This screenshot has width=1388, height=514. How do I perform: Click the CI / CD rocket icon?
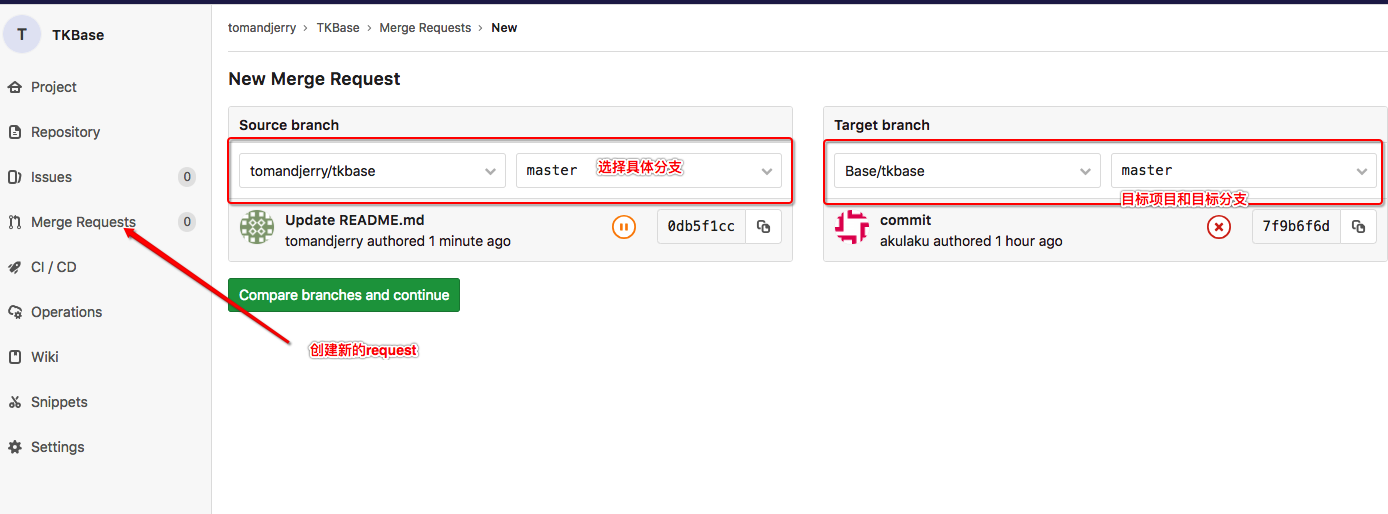15,267
